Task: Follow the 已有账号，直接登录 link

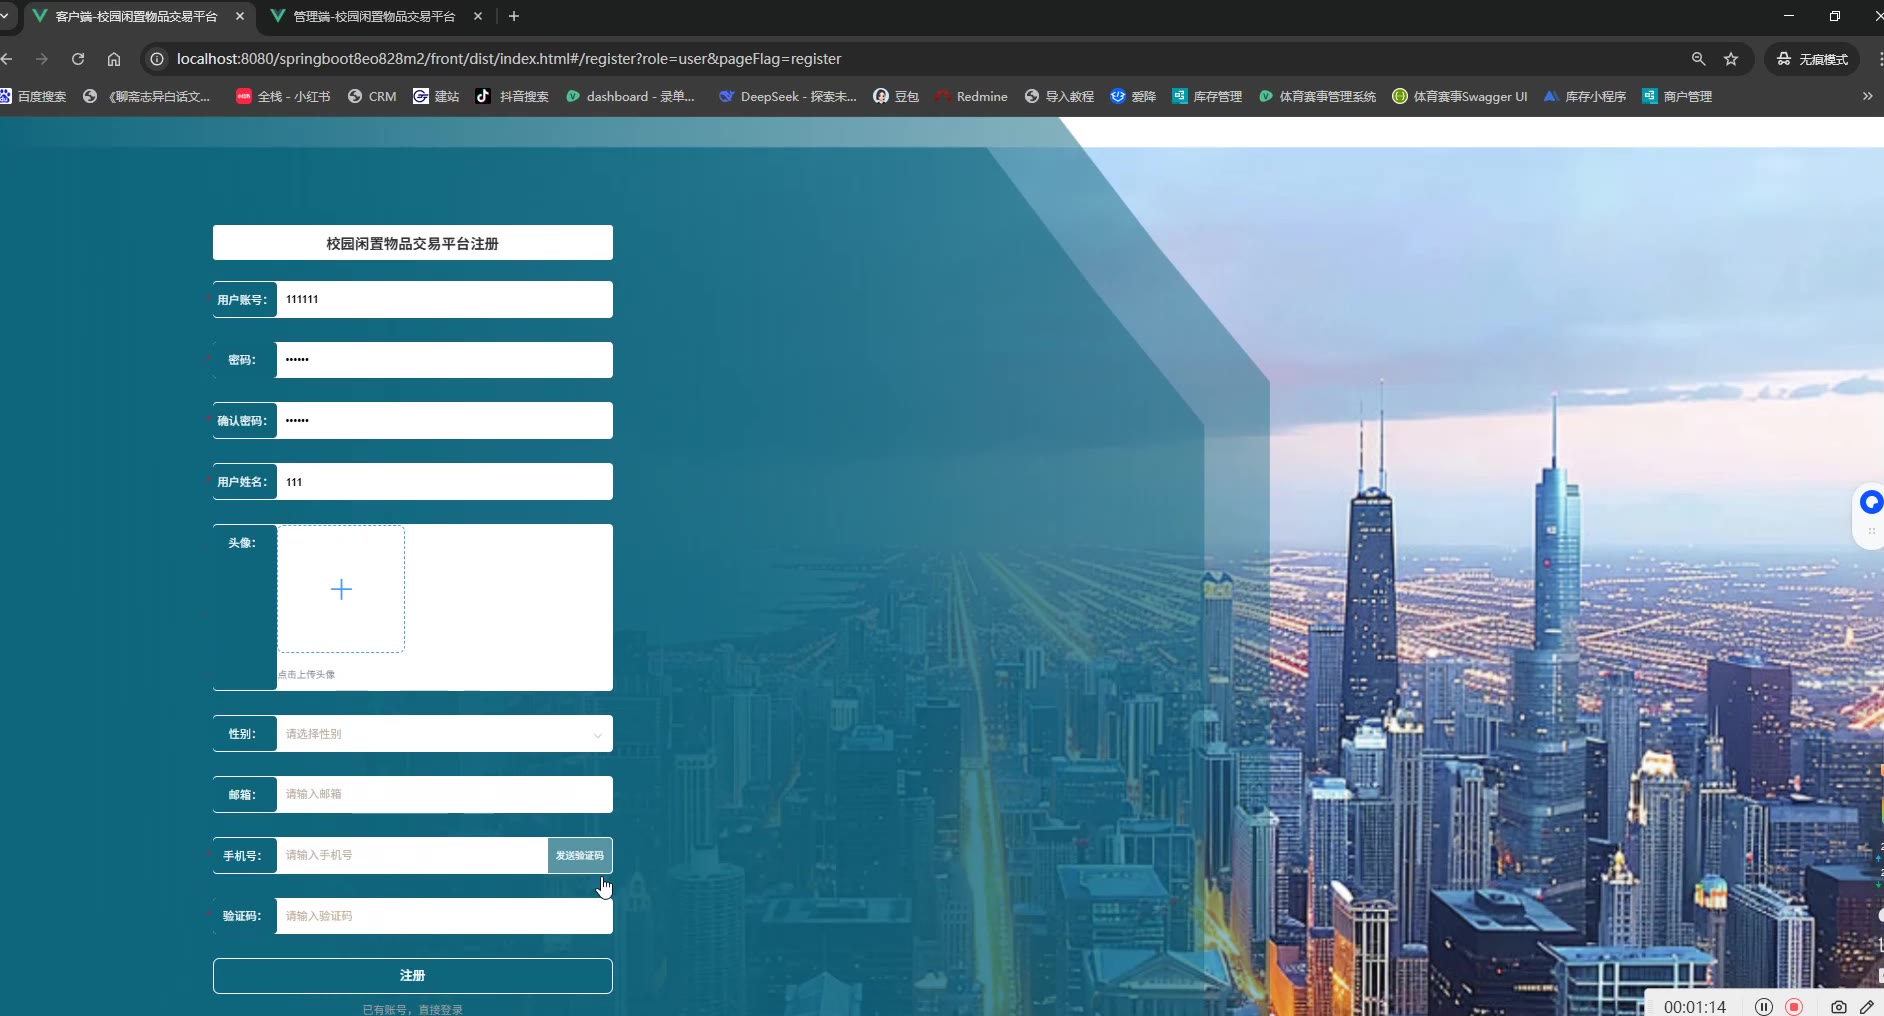Action: (x=412, y=1009)
